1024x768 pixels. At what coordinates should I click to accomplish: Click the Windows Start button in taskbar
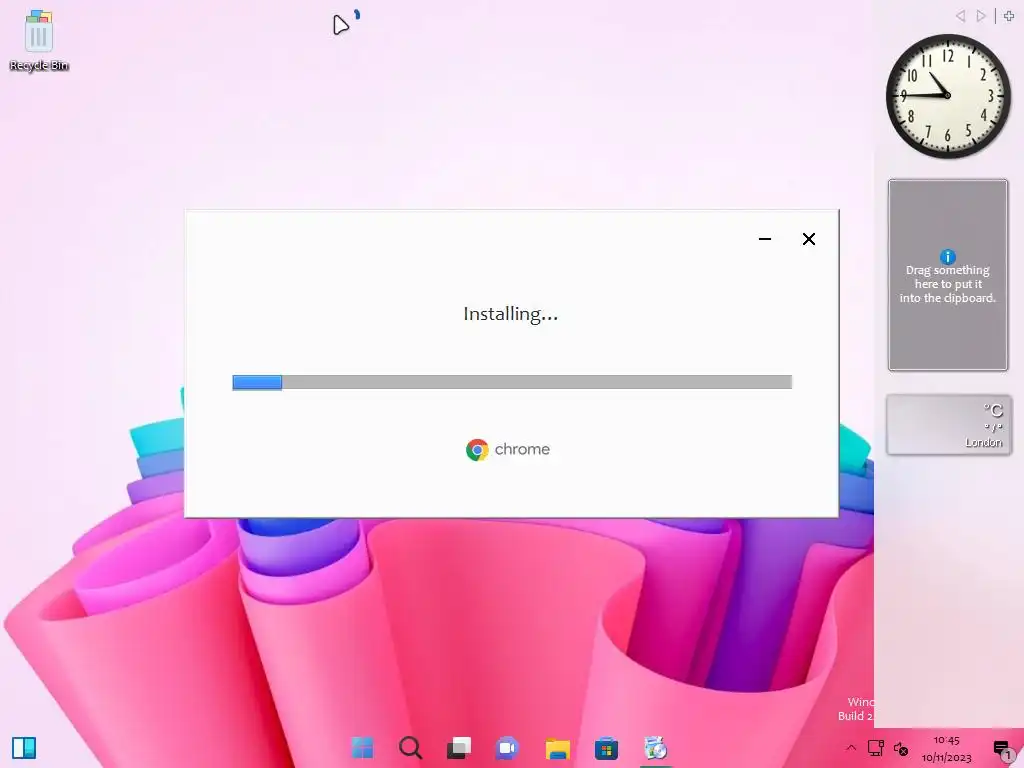362,747
